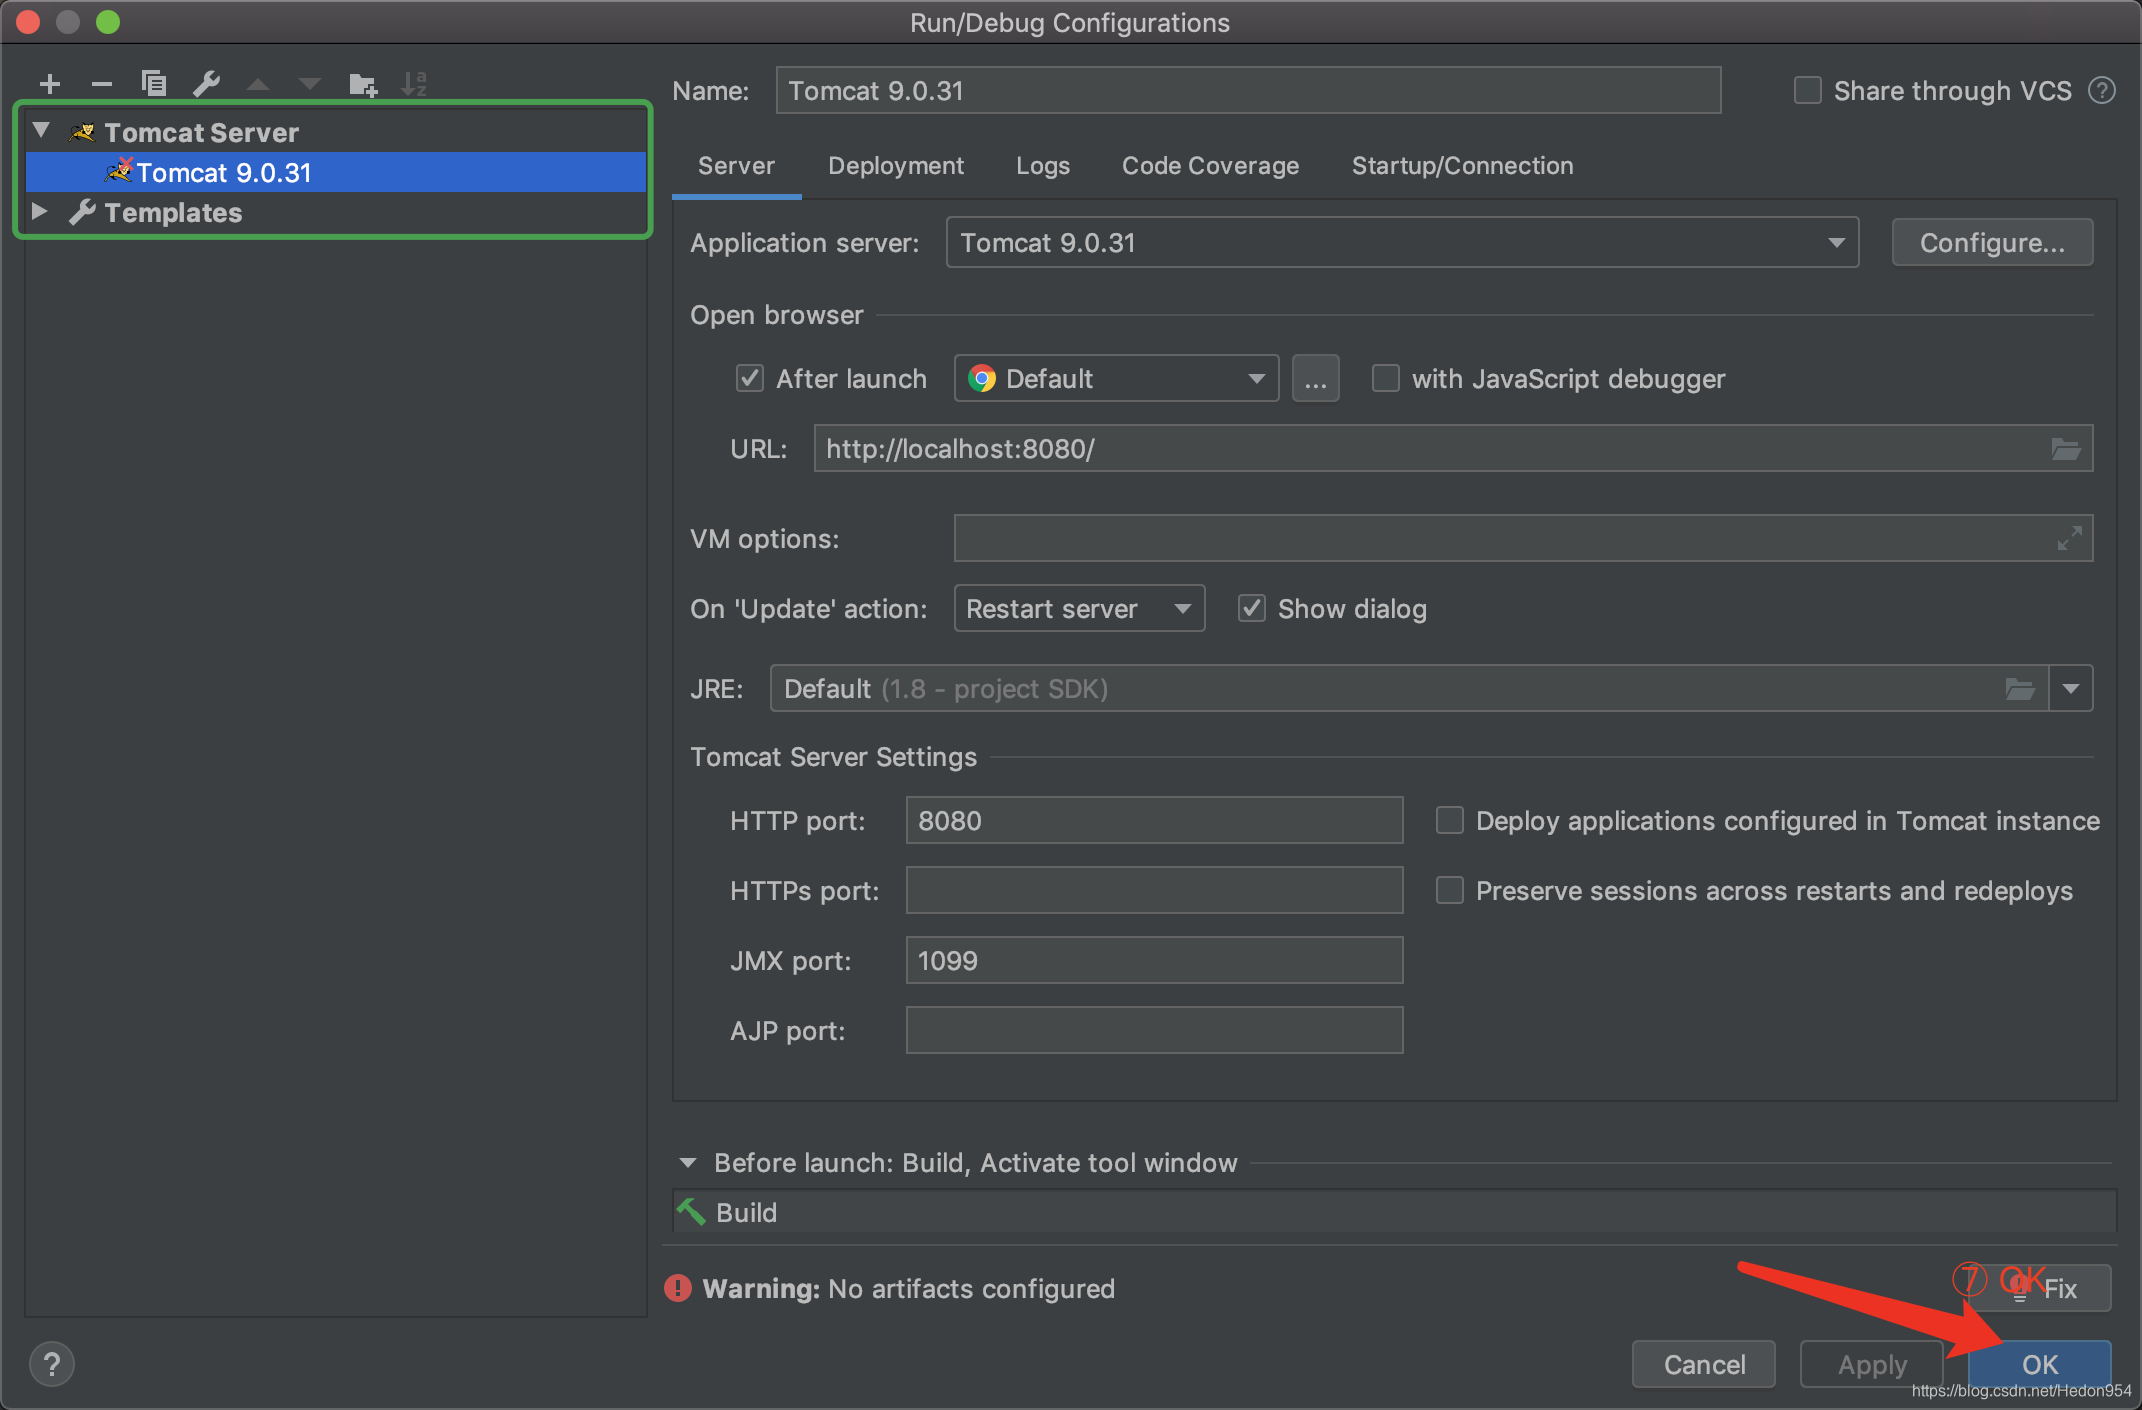Uncheck the After launch checkbox

point(750,378)
